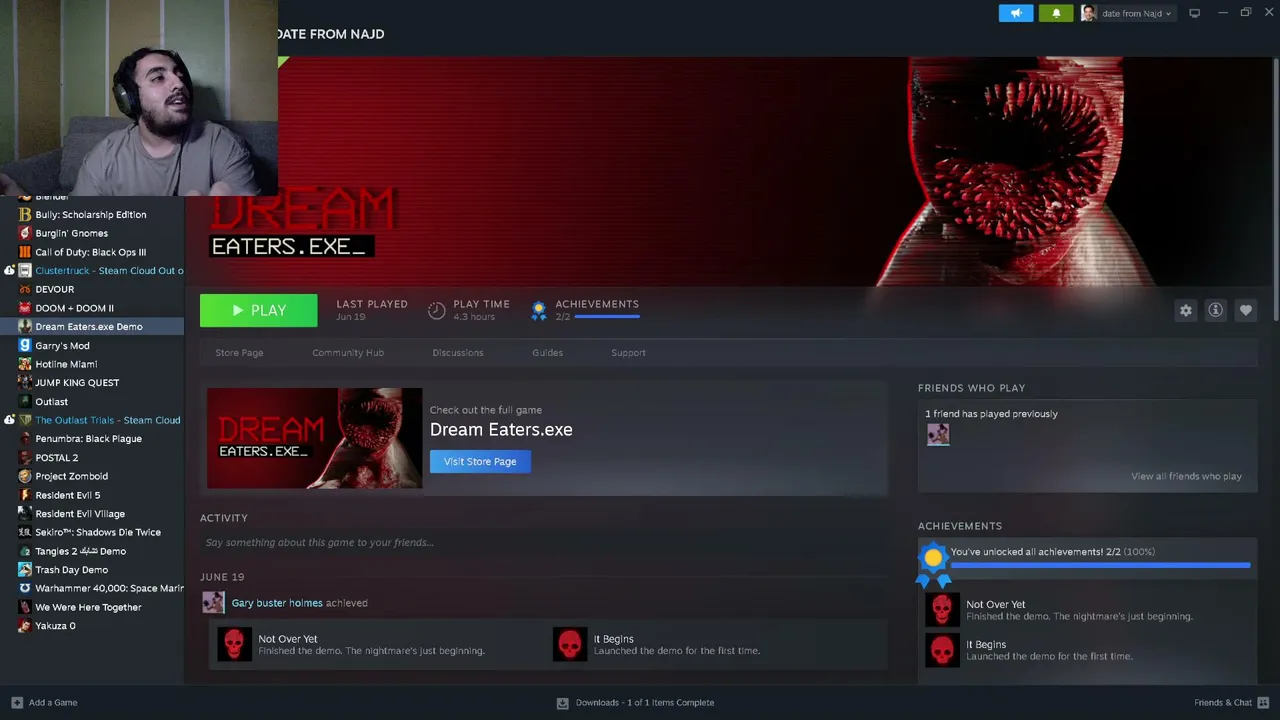Click the Yakuza 0 game icon
1280x720 pixels.
click(x=25, y=625)
